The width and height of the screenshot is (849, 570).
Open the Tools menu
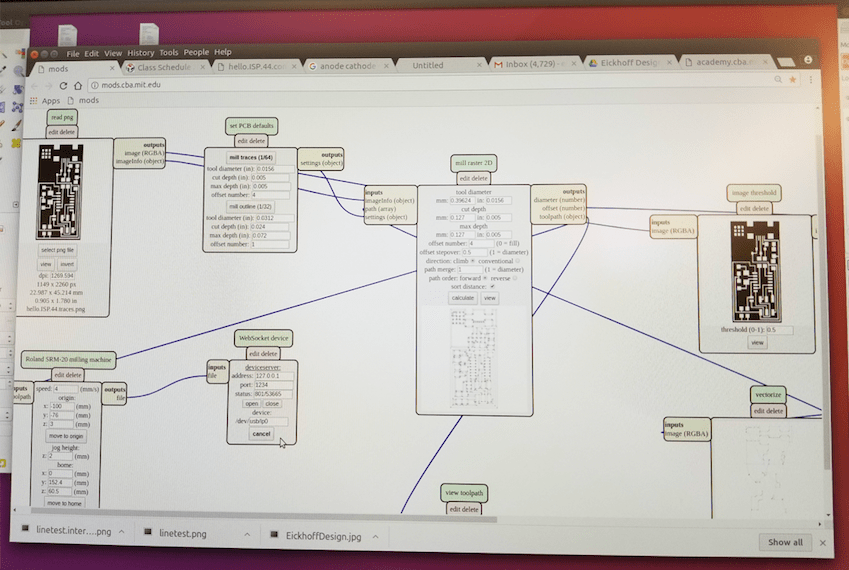168,53
